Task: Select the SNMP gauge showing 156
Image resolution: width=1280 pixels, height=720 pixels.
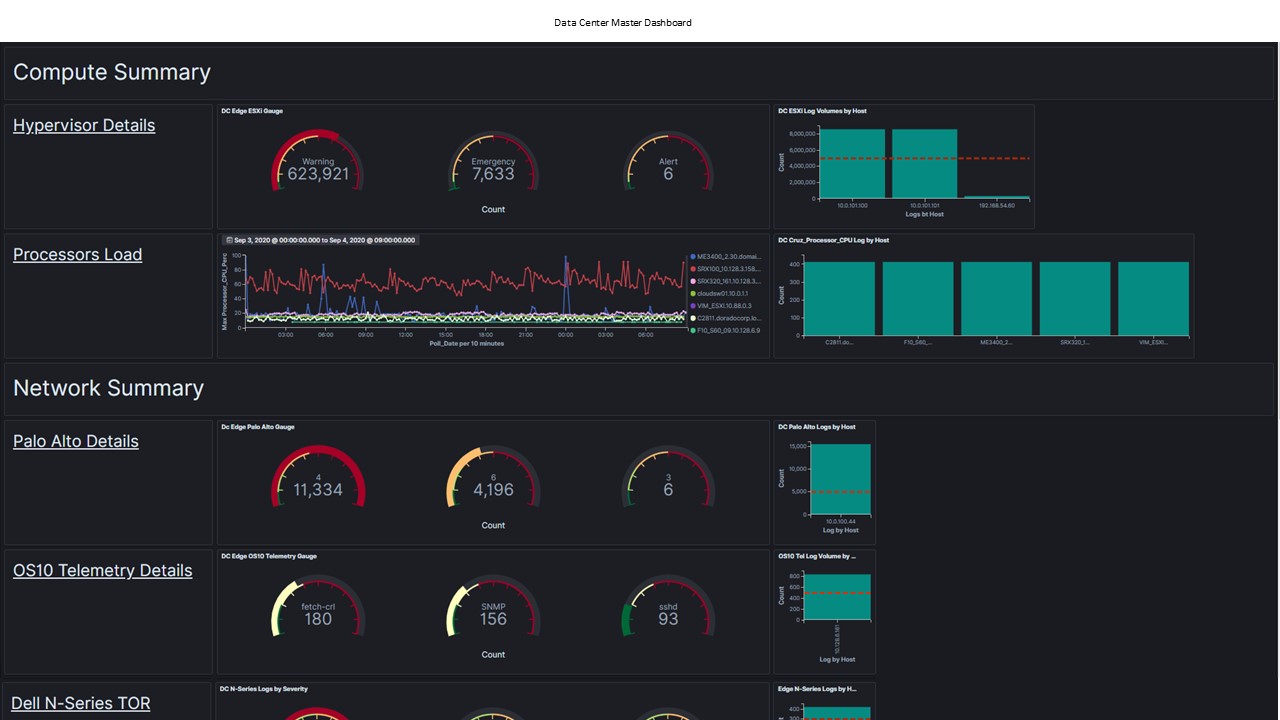Action: tap(493, 610)
